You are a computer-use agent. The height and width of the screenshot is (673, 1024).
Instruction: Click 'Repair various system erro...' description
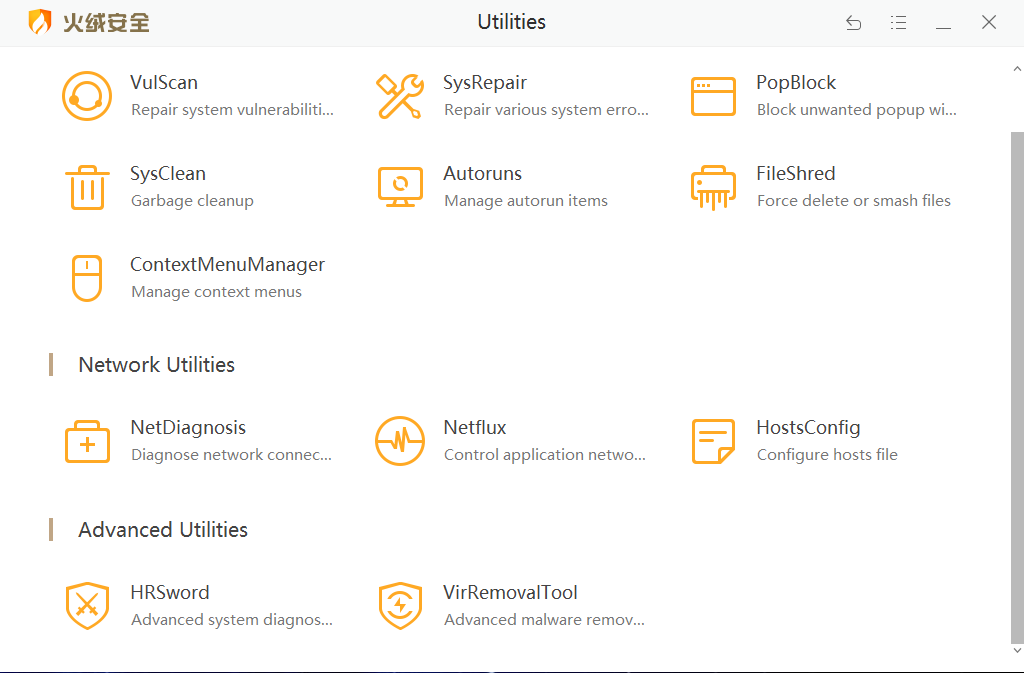[547, 110]
